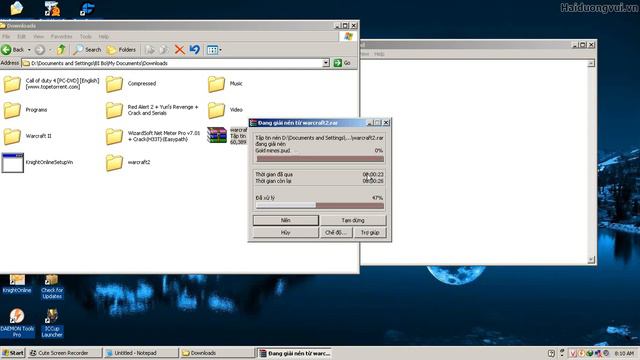Screen dimensions: 640x360
Task: Click the WinRAR icon in dialog title bar
Action: pos(253,123)
